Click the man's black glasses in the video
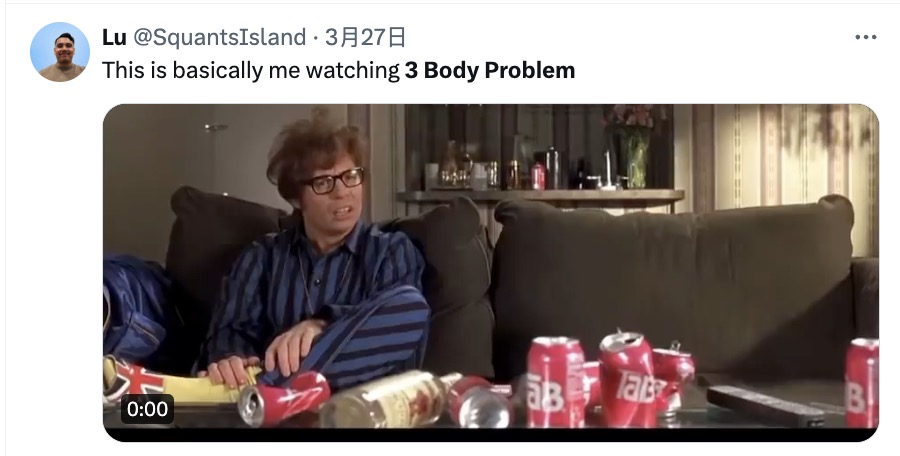900x456 pixels. 333,181
